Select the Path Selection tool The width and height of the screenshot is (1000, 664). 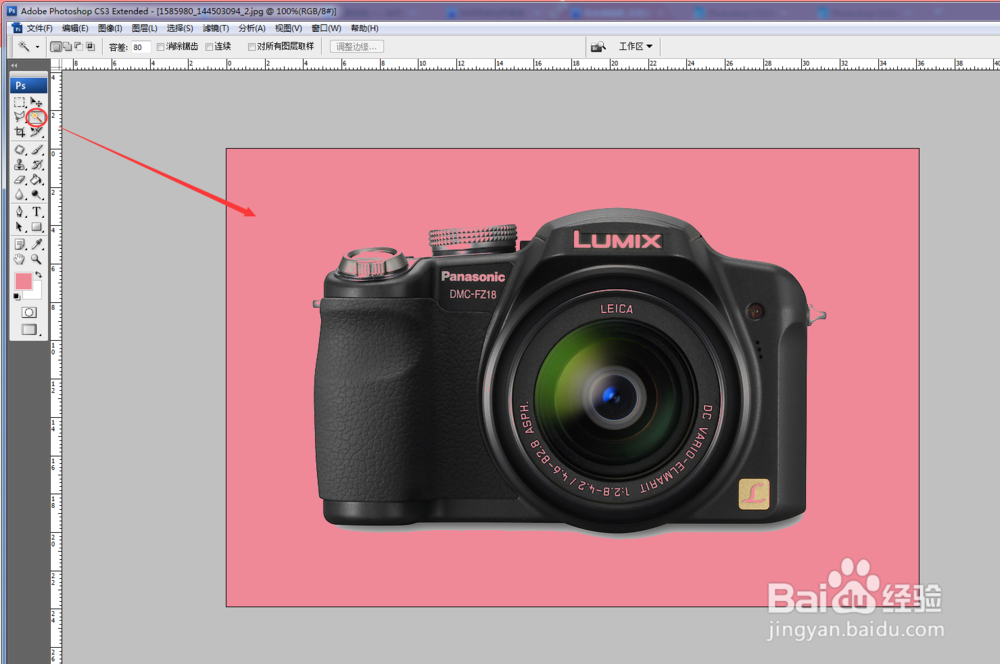[x=20, y=227]
